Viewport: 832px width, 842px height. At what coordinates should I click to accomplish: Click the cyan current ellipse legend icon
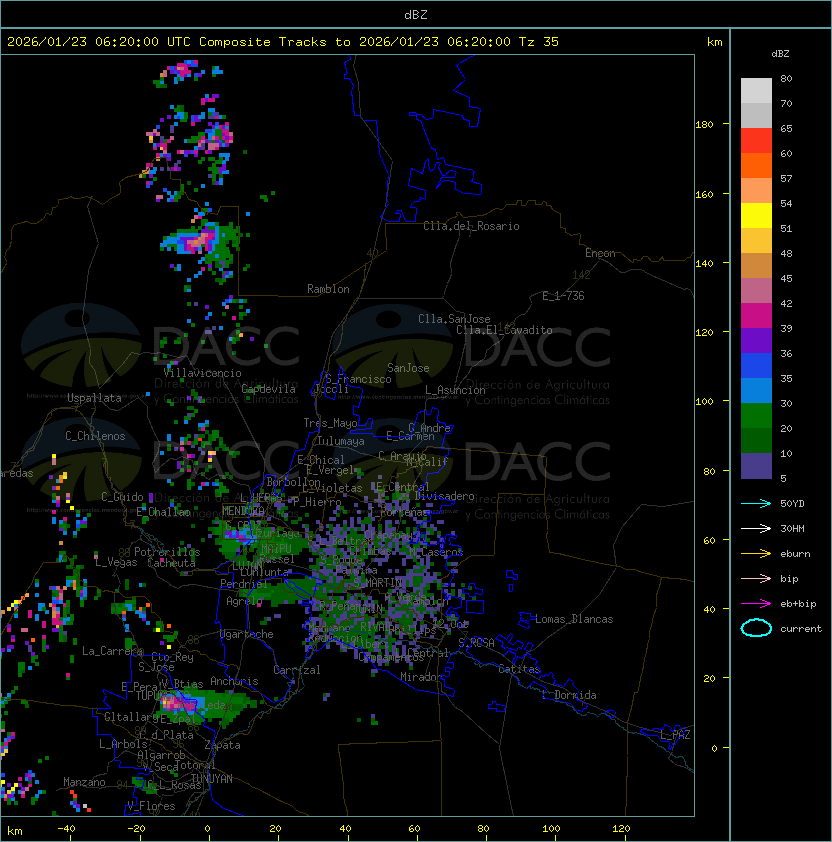click(756, 628)
